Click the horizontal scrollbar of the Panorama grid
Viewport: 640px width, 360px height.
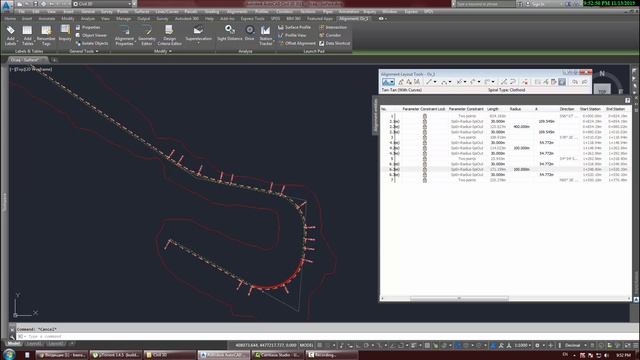(x=459, y=298)
